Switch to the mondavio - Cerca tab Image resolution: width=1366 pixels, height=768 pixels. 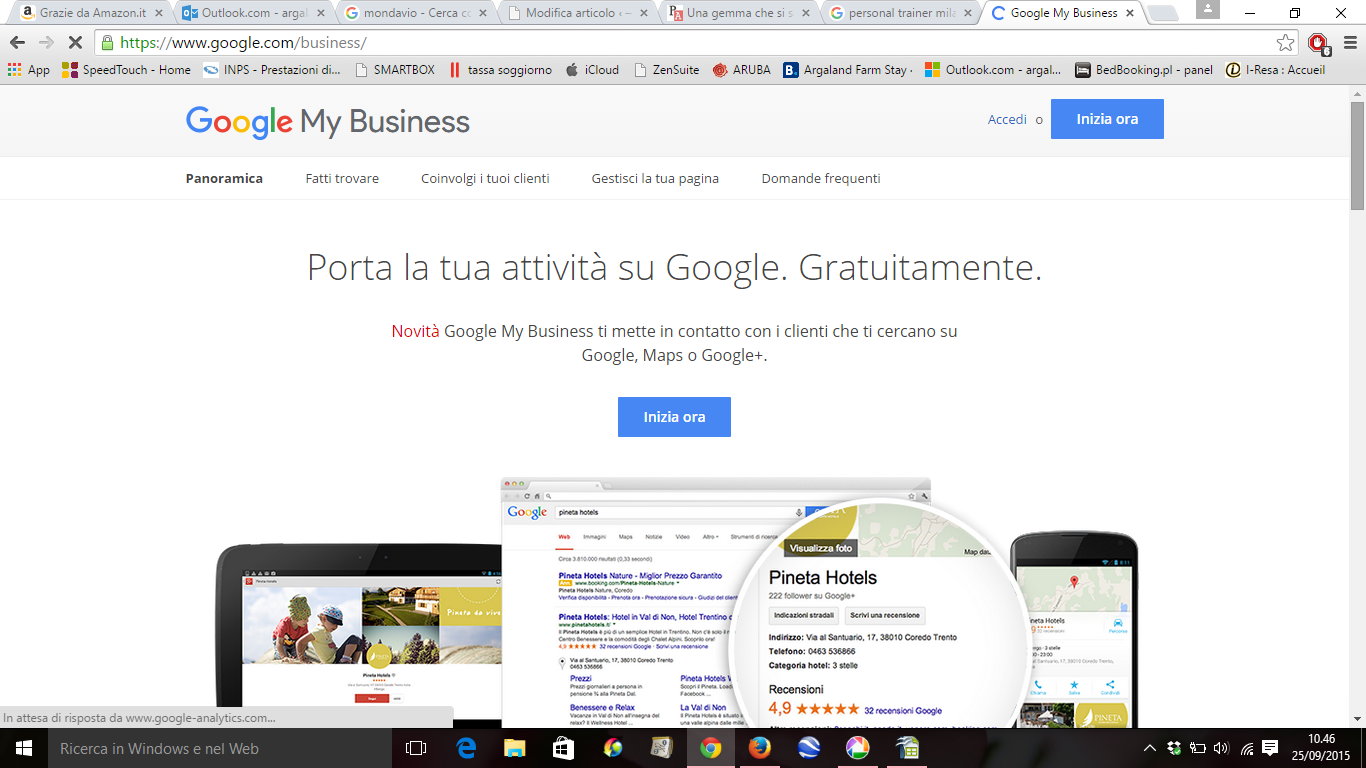(x=413, y=14)
